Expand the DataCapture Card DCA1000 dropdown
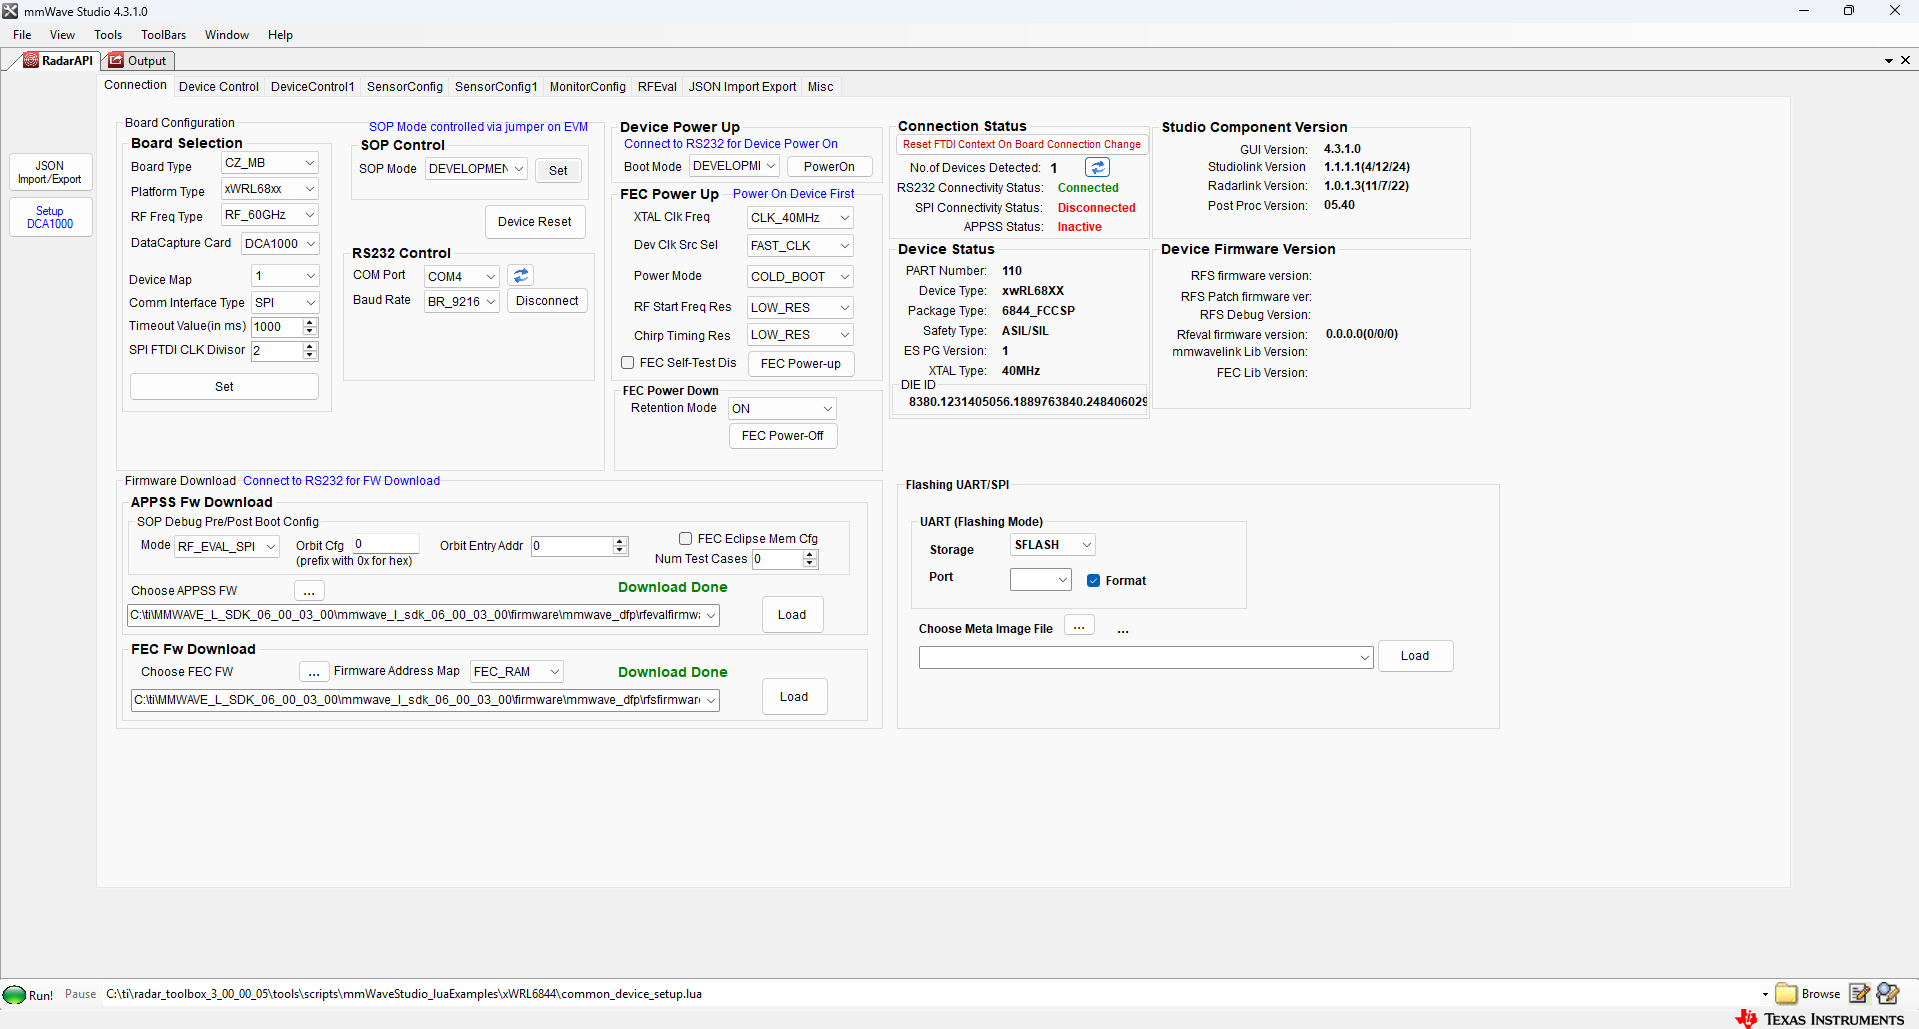This screenshot has width=1919, height=1029. [x=280, y=244]
